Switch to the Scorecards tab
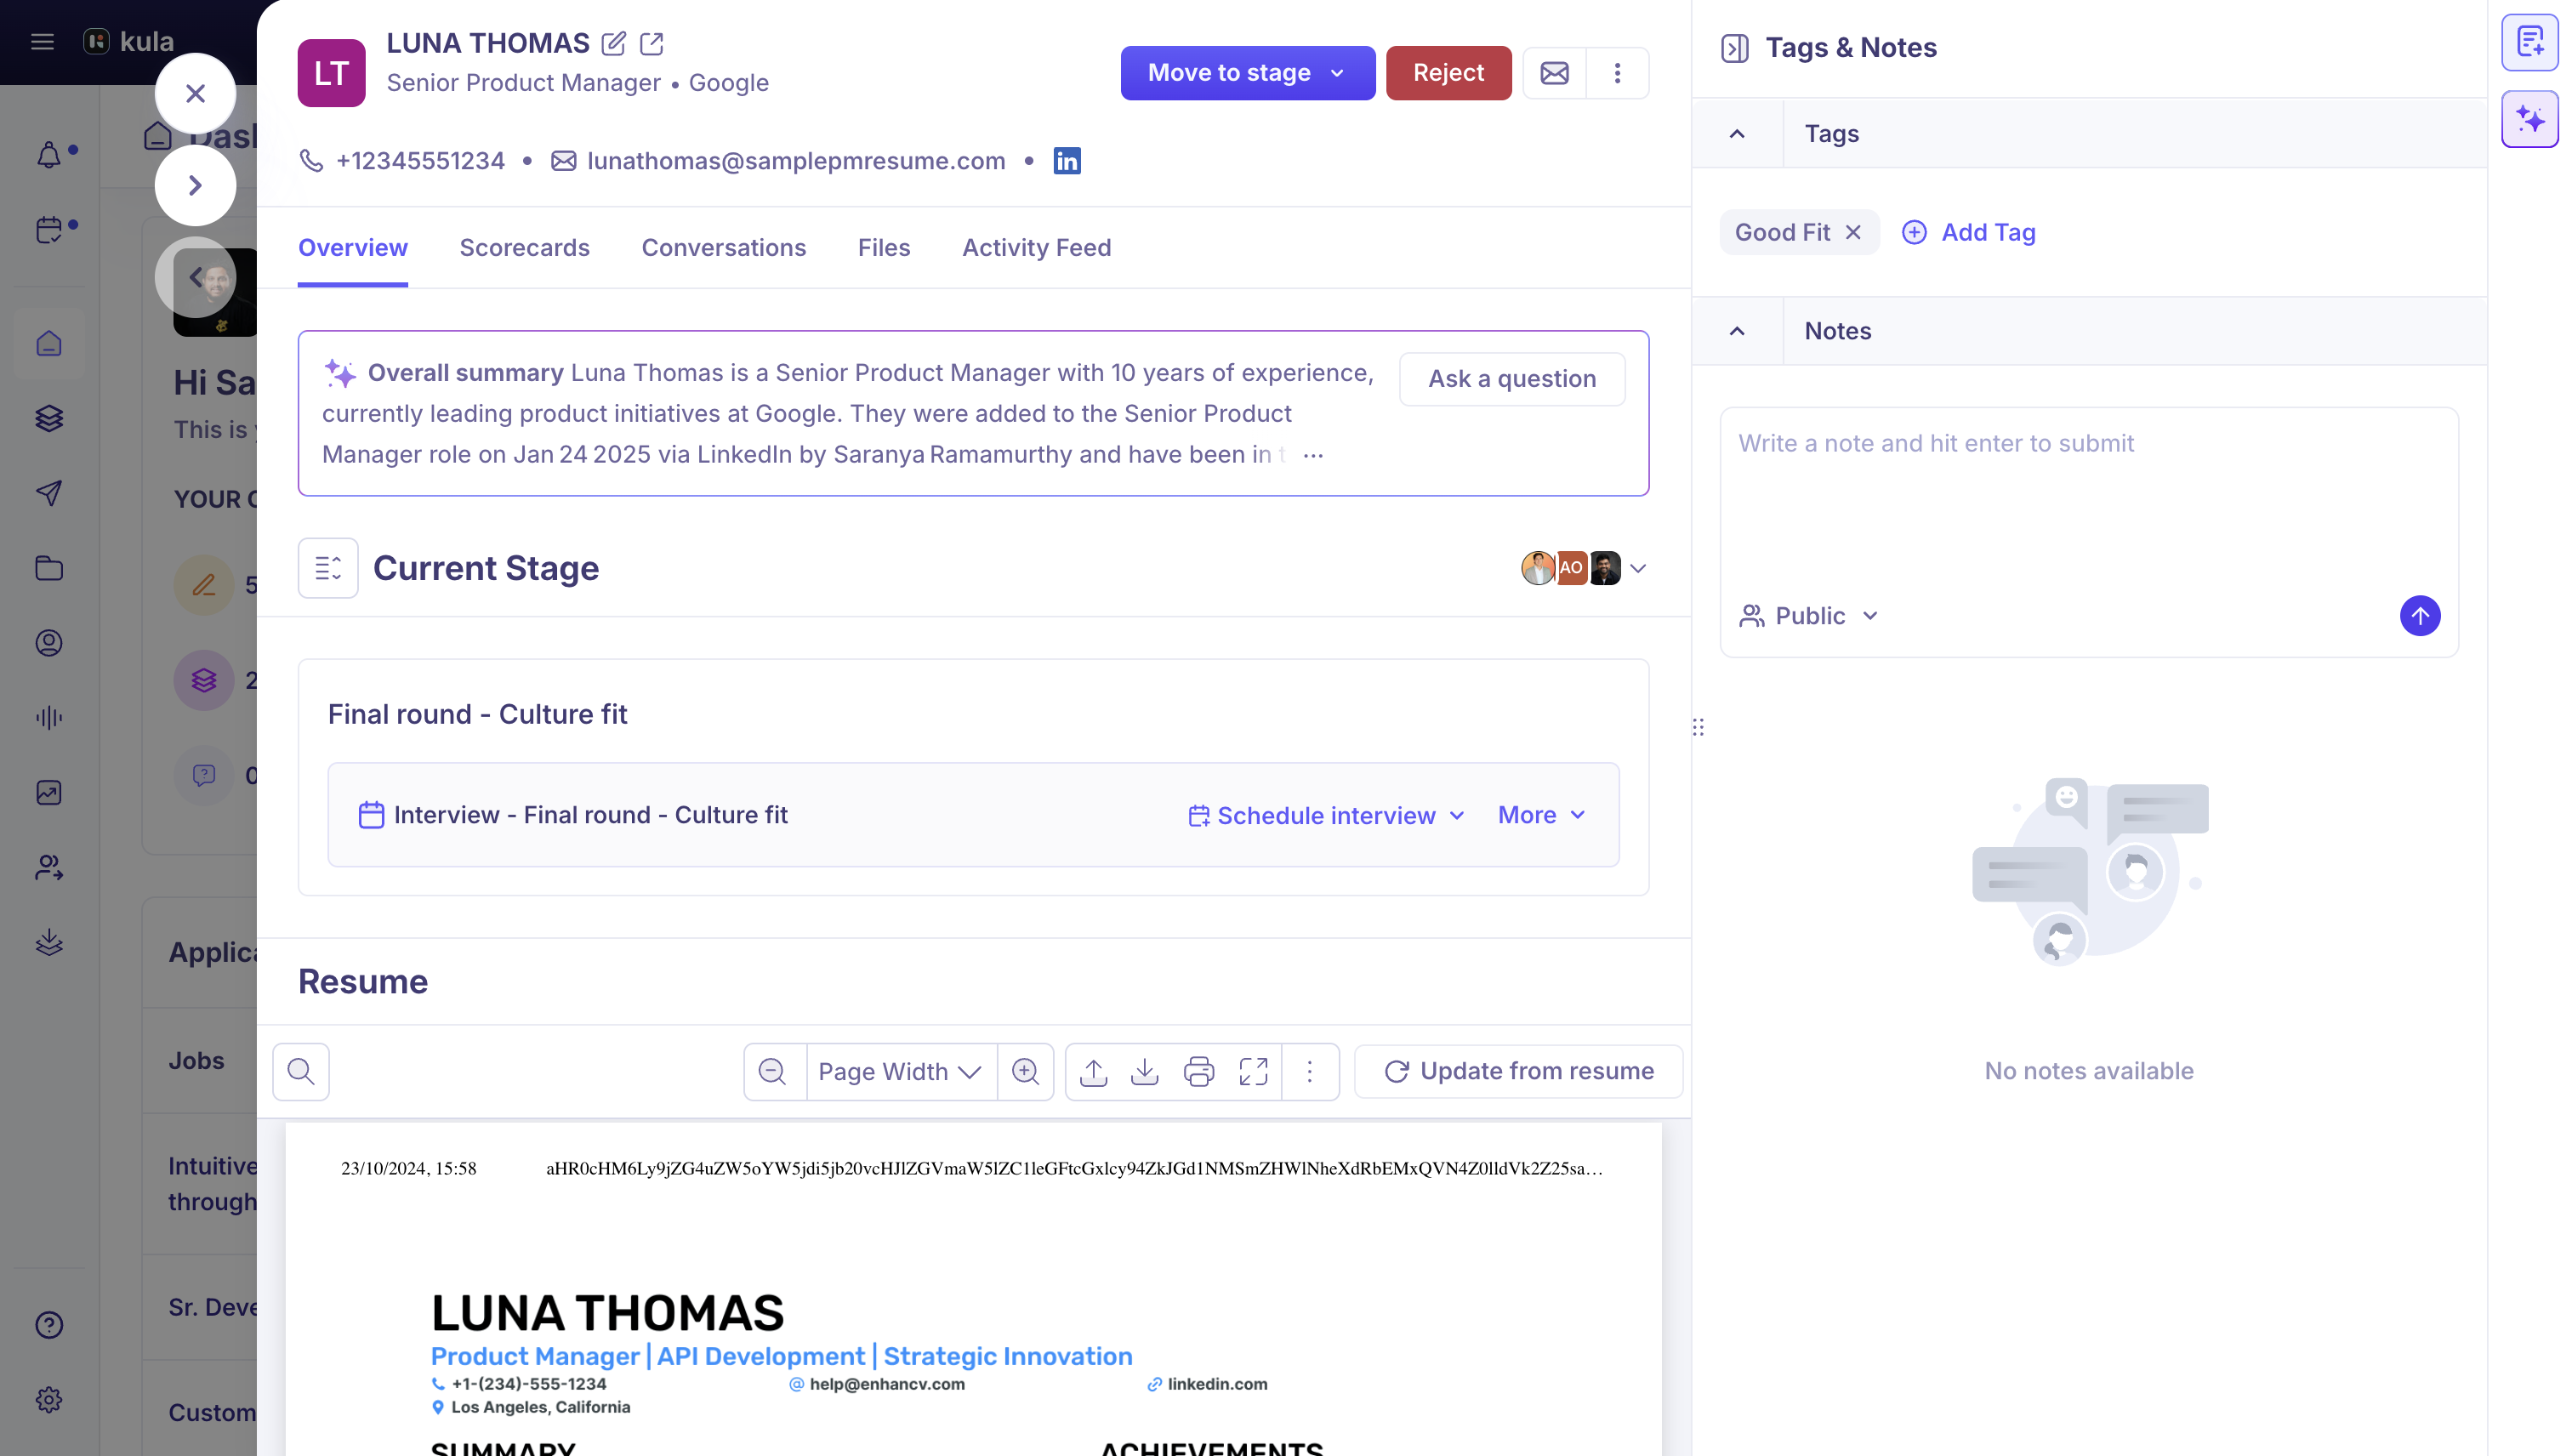 click(x=524, y=247)
